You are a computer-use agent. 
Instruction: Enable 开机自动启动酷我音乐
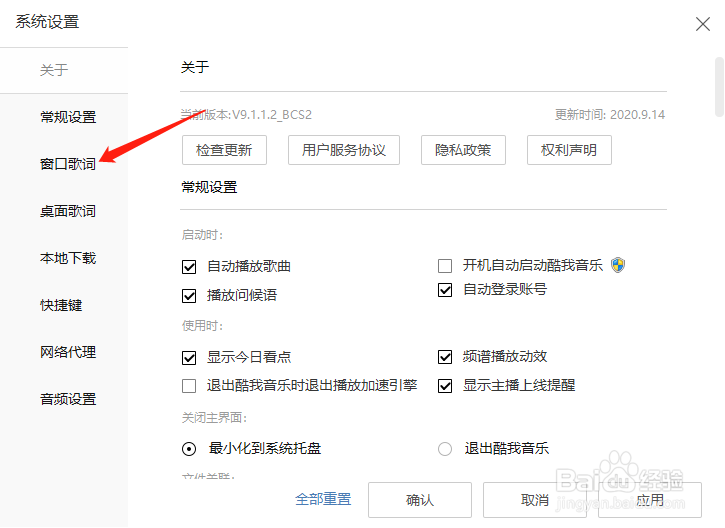[x=445, y=266]
